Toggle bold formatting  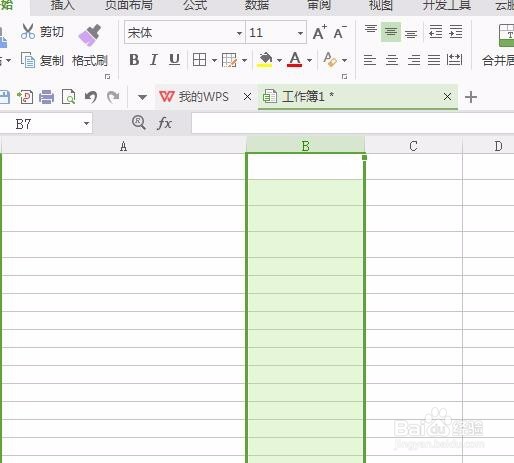coord(134,60)
